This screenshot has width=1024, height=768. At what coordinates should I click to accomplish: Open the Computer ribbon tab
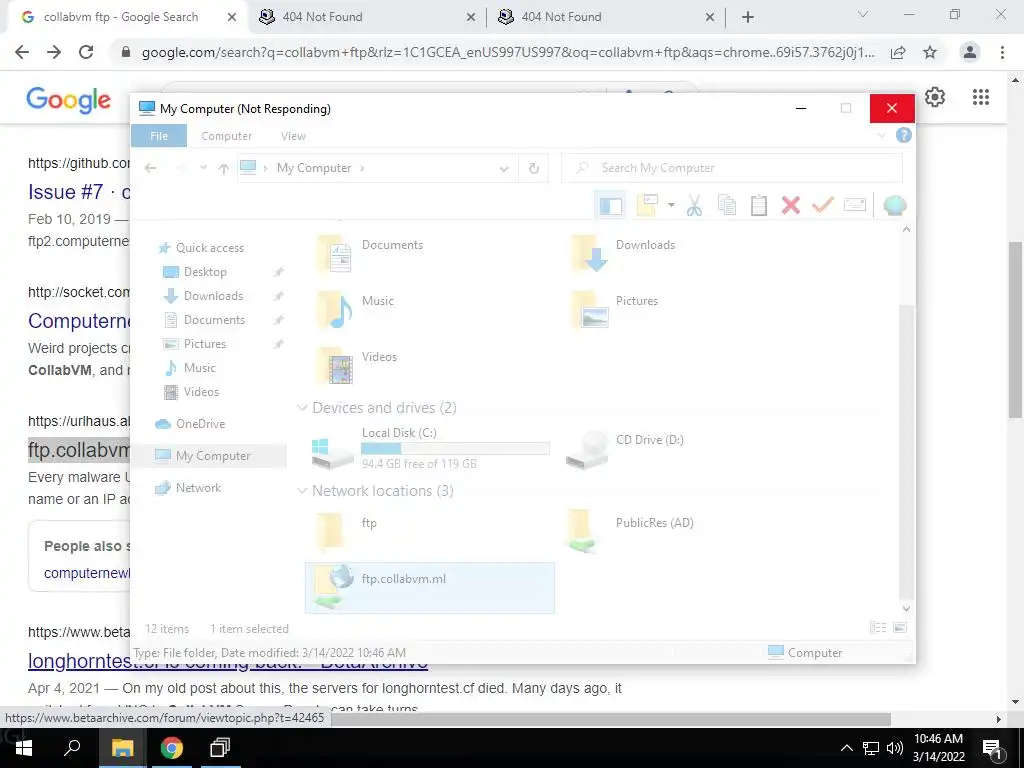227,136
